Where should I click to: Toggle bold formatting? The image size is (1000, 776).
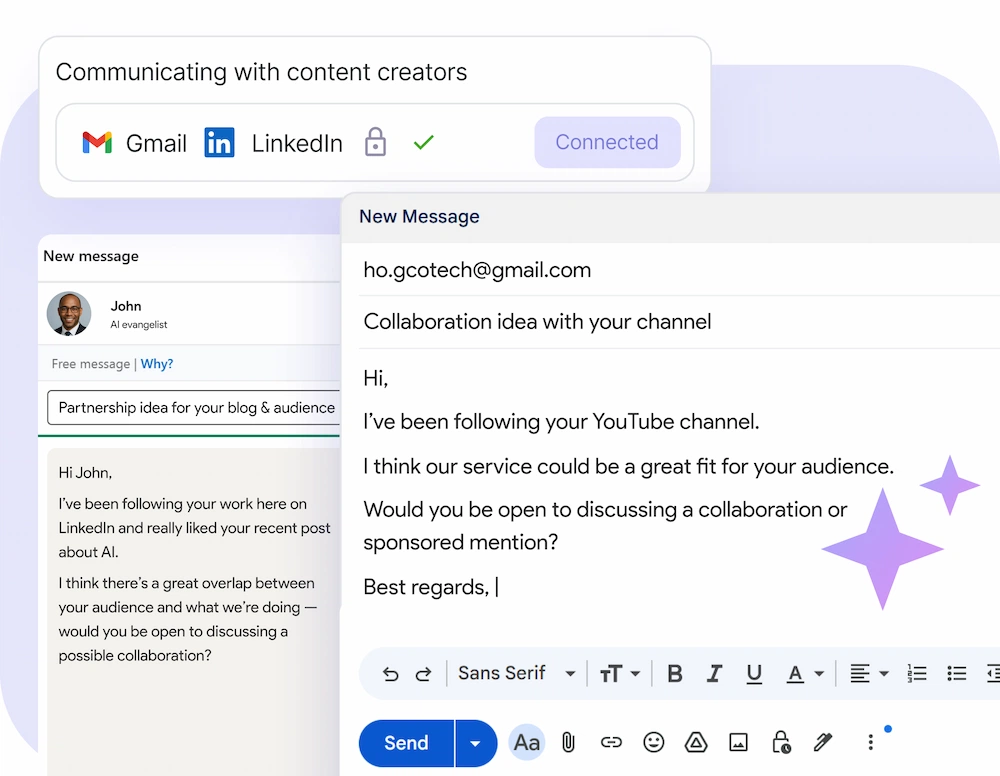coord(675,673)
